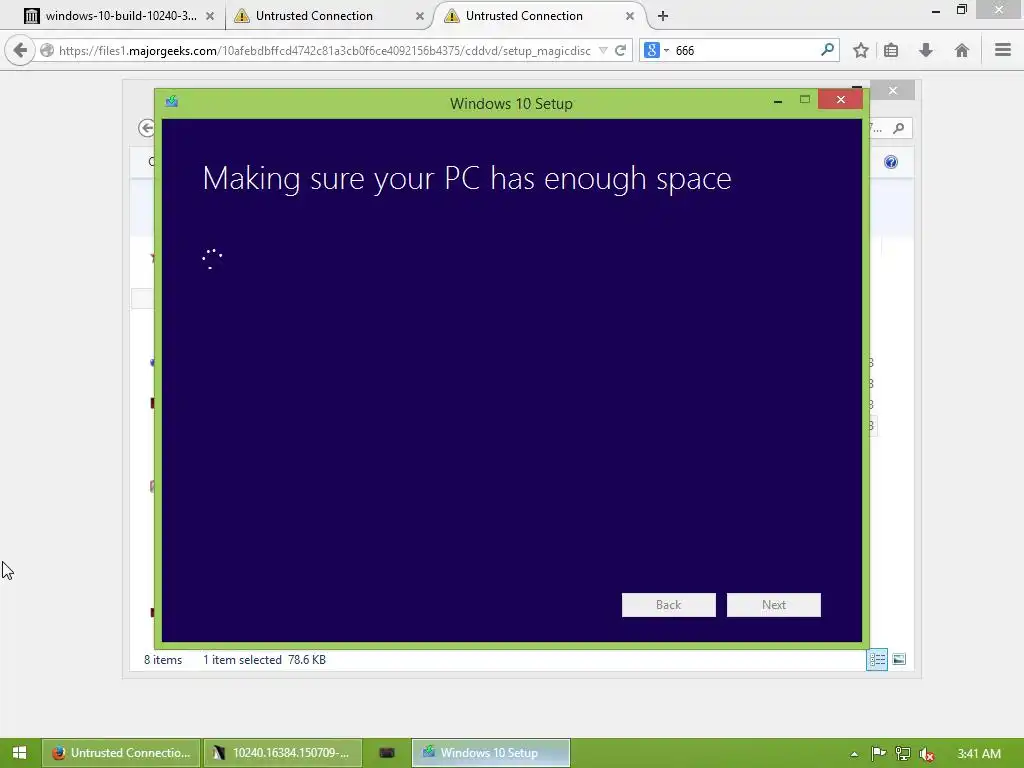Open 10240.16384.150709 taskbar item
Viewport: 1024px width, 768px height.
(282, 753)
